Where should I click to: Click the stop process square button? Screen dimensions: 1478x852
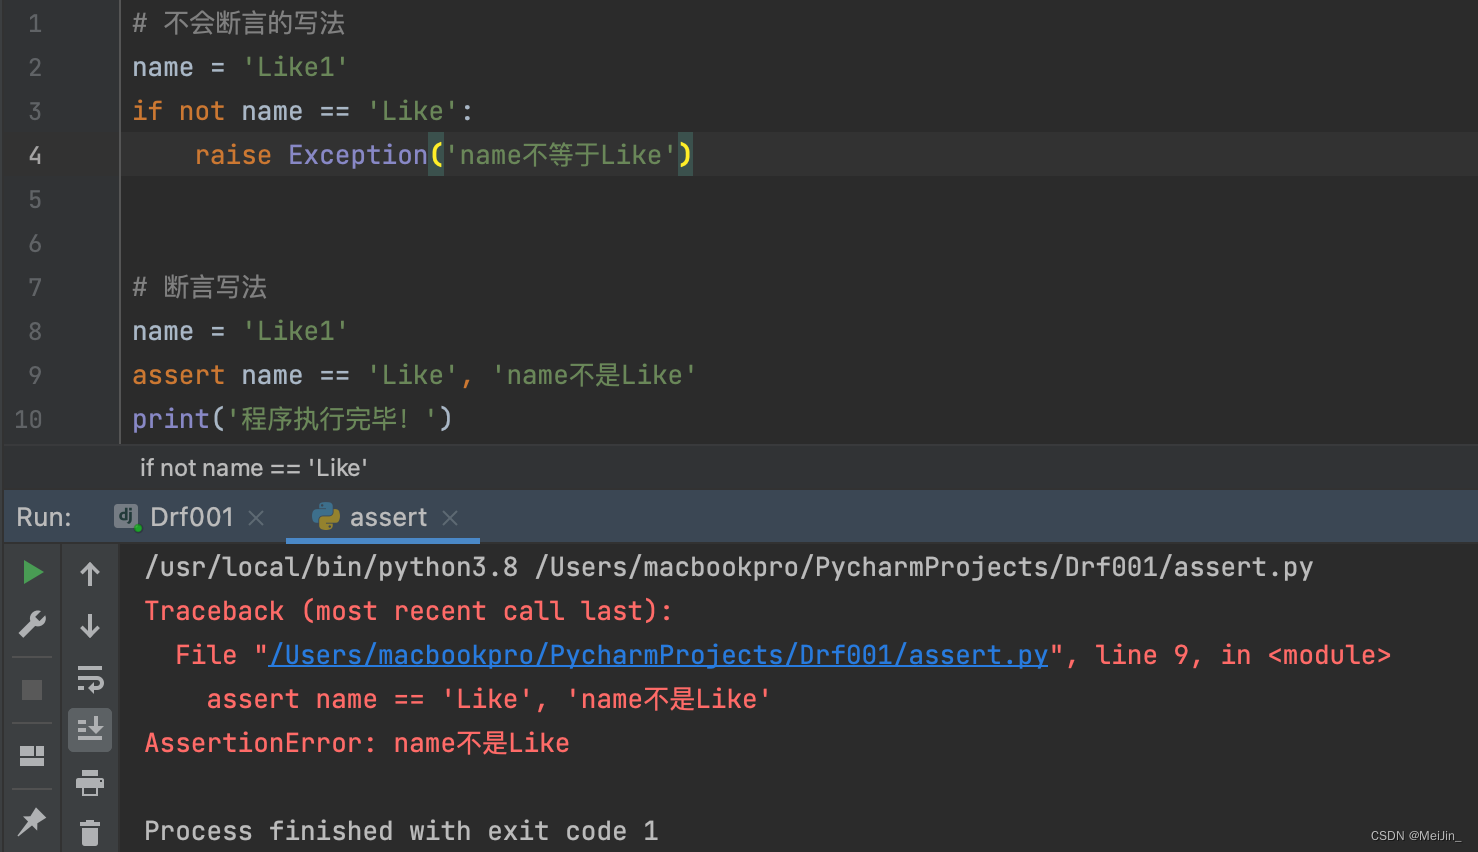click(32, 690)
